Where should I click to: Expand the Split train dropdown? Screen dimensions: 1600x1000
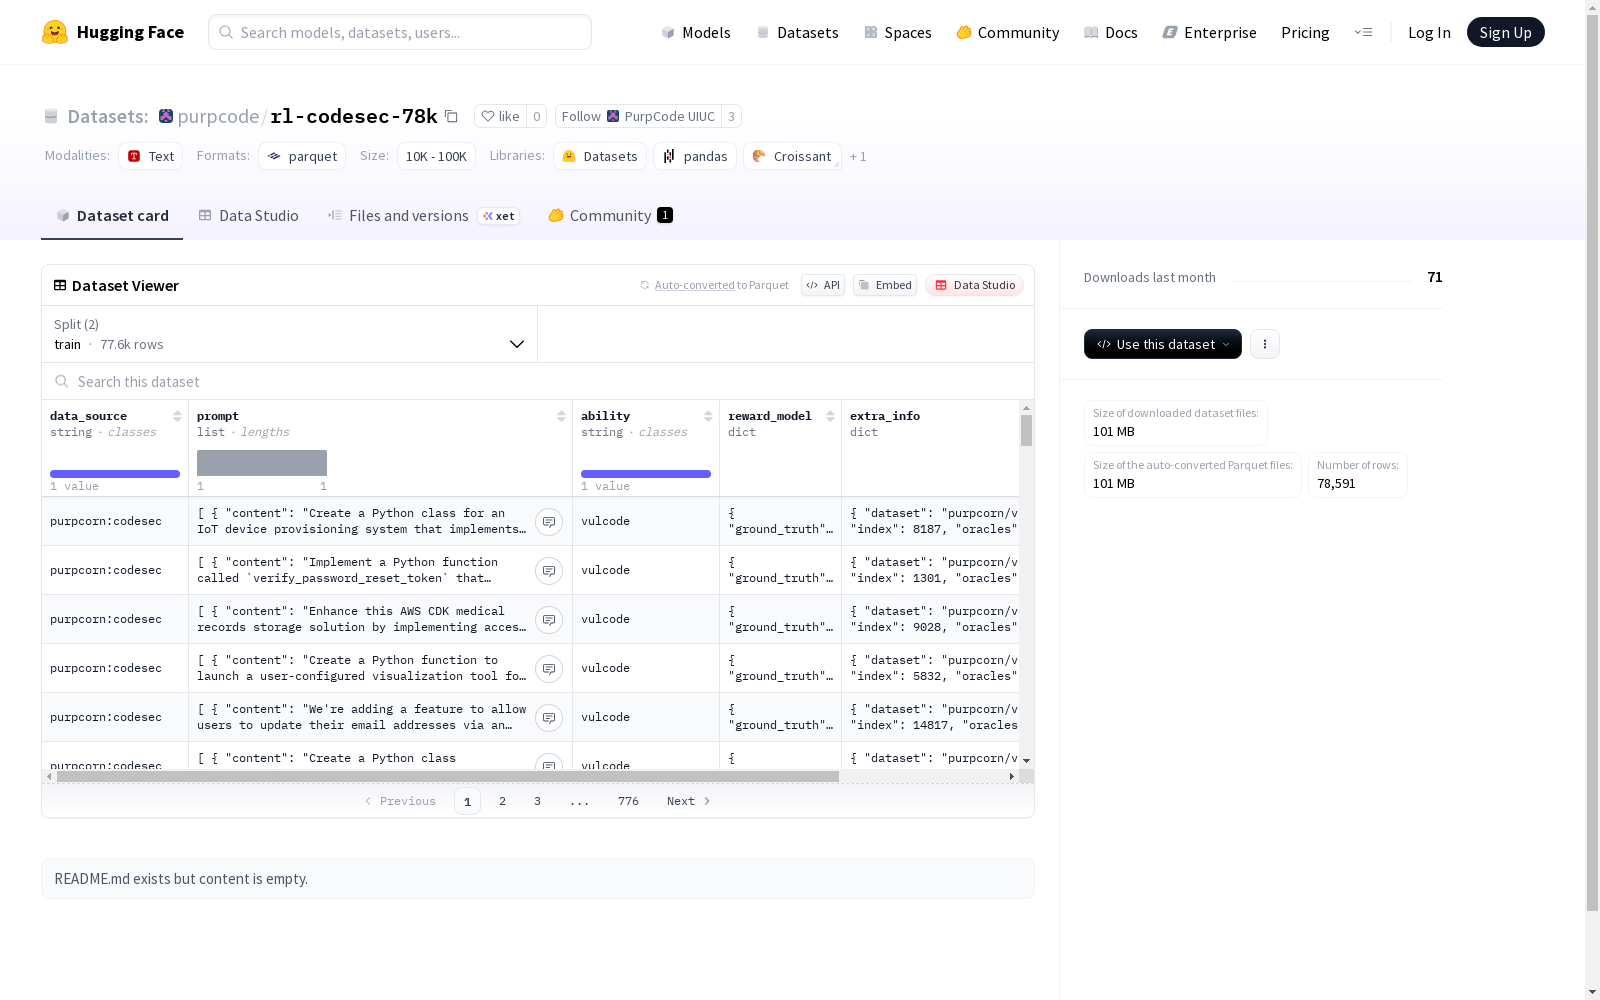point(289,334)
